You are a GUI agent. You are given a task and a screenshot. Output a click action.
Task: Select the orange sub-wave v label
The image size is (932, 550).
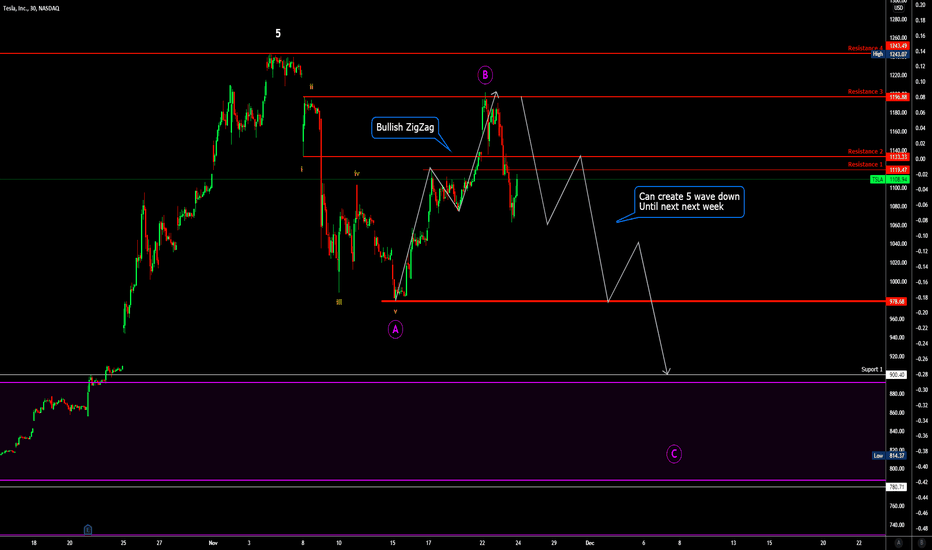pyautogui.click(x=395, y=312)
